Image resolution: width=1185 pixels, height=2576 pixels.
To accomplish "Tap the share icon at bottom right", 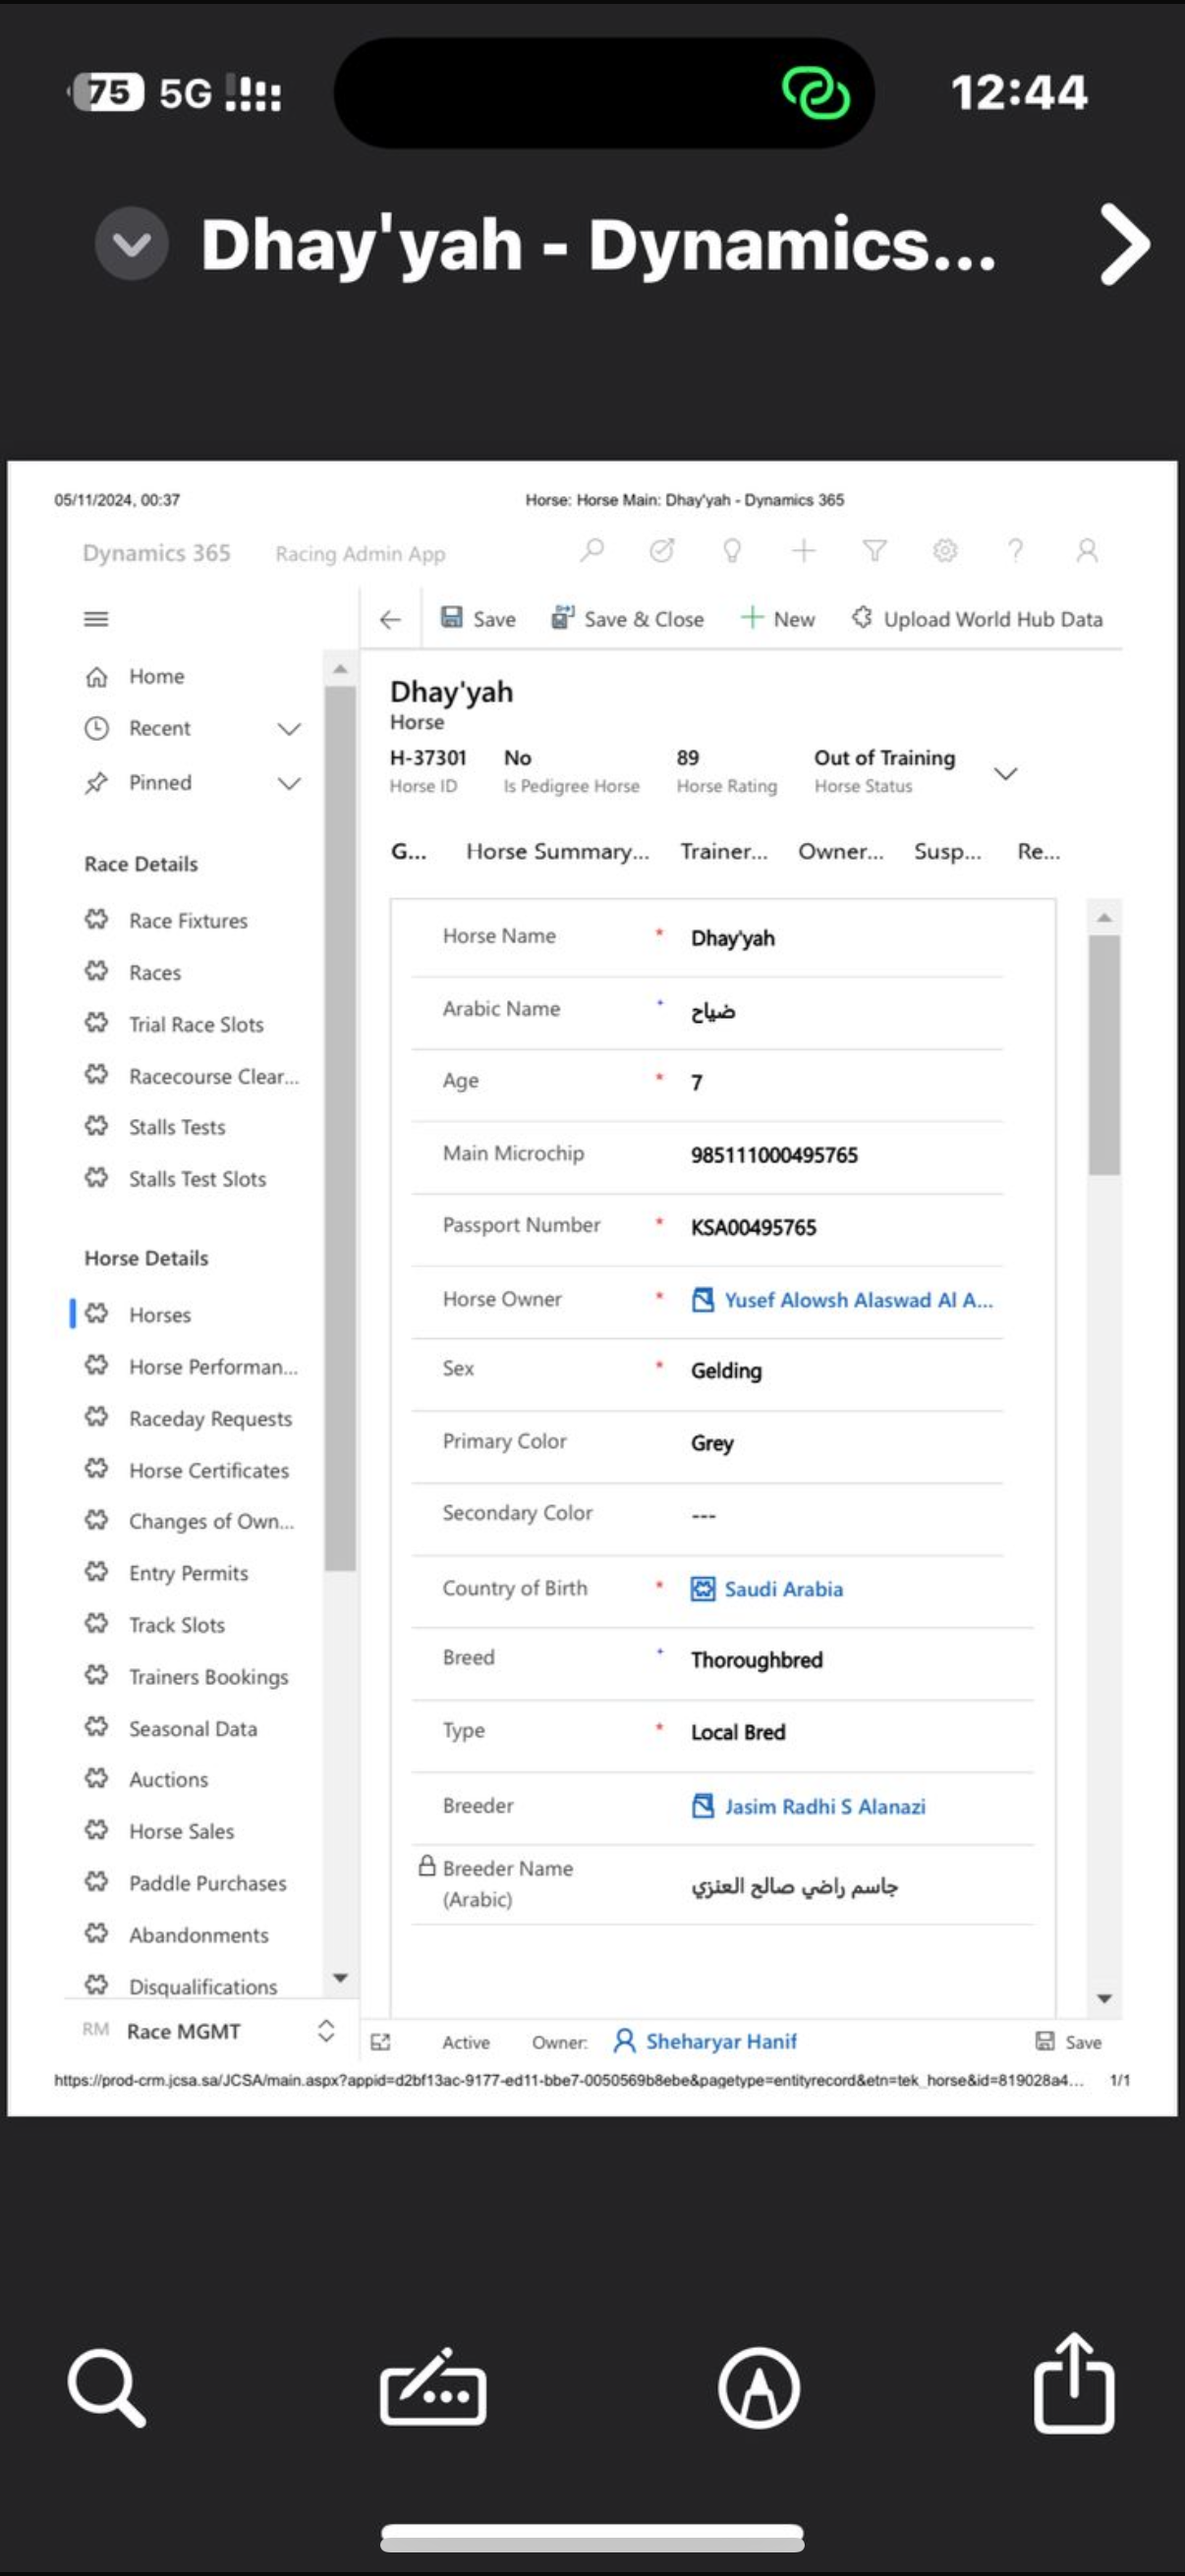I will point(1073,2383).
